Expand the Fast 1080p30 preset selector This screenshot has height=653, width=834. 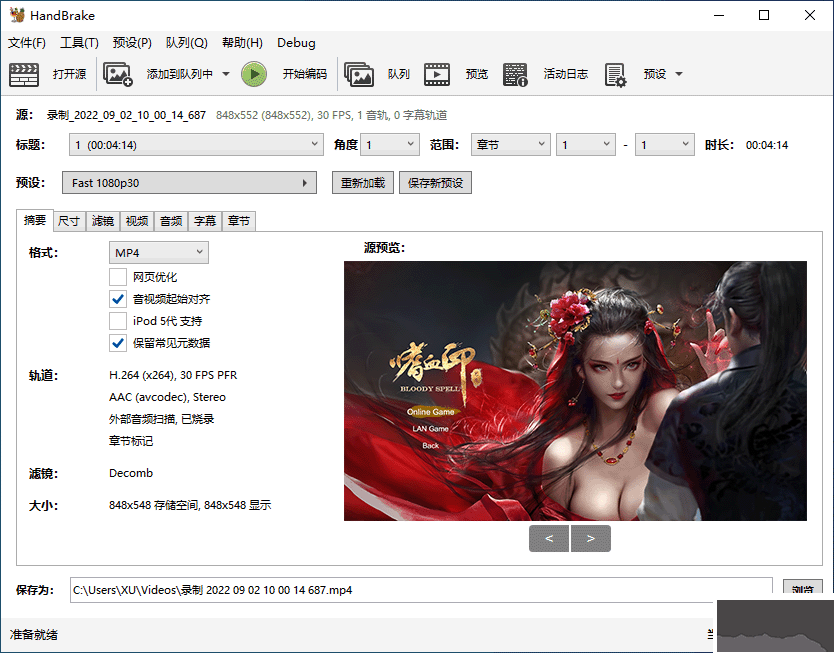189,183
